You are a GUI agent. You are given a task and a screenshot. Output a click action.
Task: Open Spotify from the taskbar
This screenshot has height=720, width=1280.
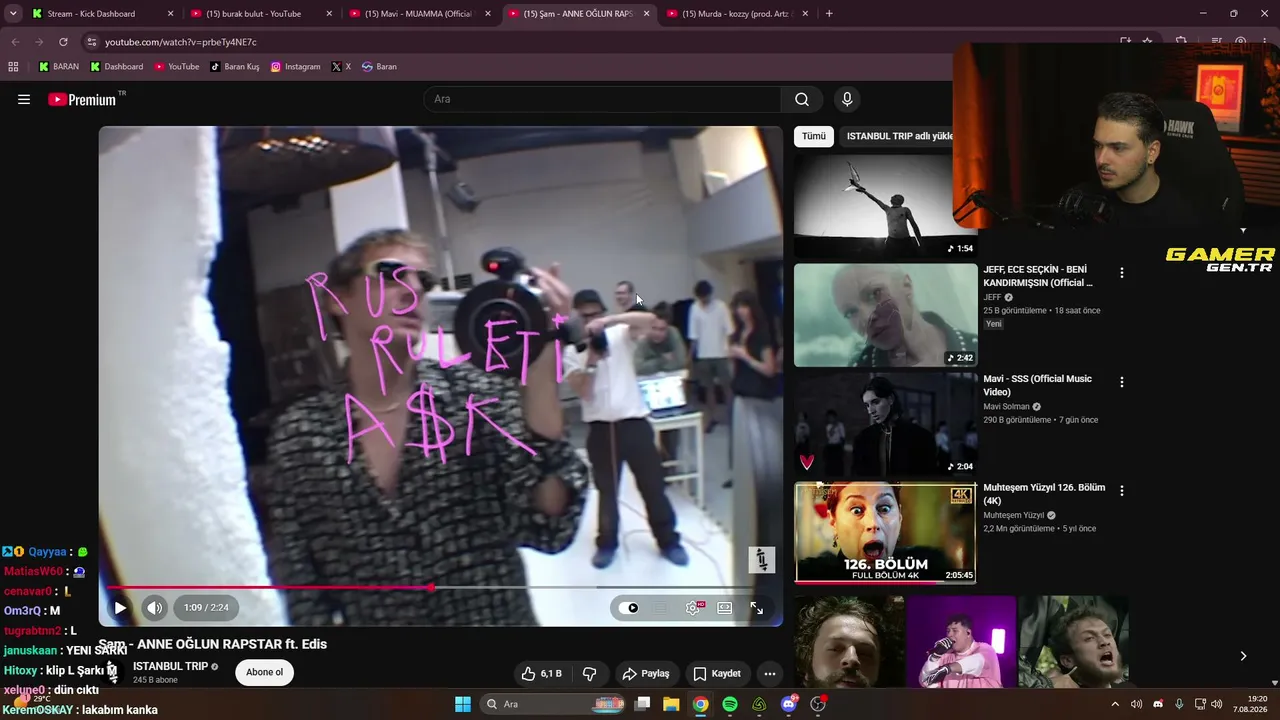tap(730, 704)
